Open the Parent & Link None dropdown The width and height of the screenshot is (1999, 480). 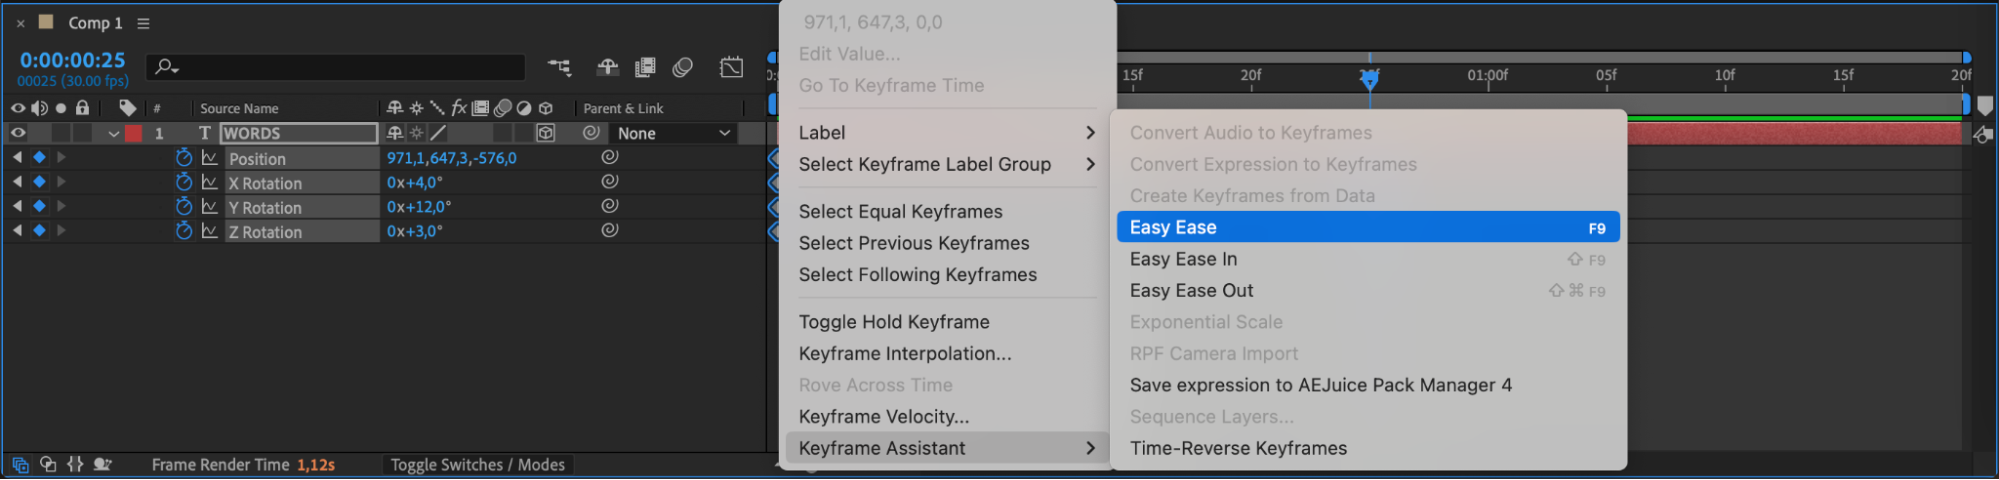point(673,133)
